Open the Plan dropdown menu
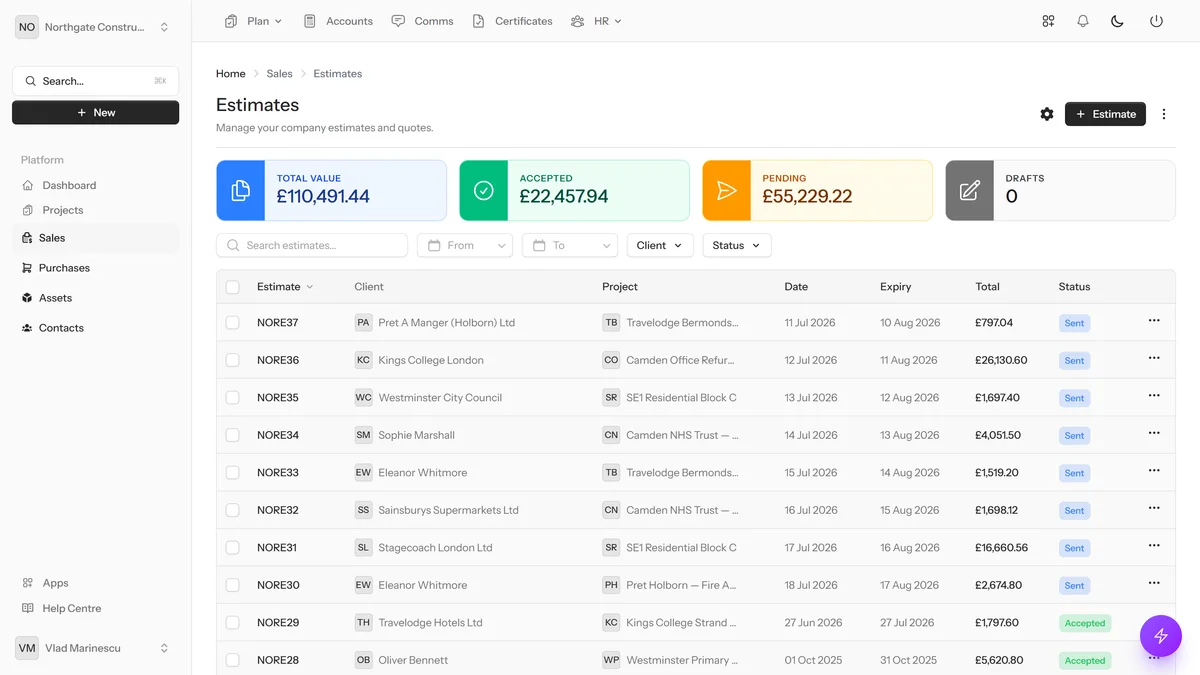The image size is (1200, 675). pos(254,21)
